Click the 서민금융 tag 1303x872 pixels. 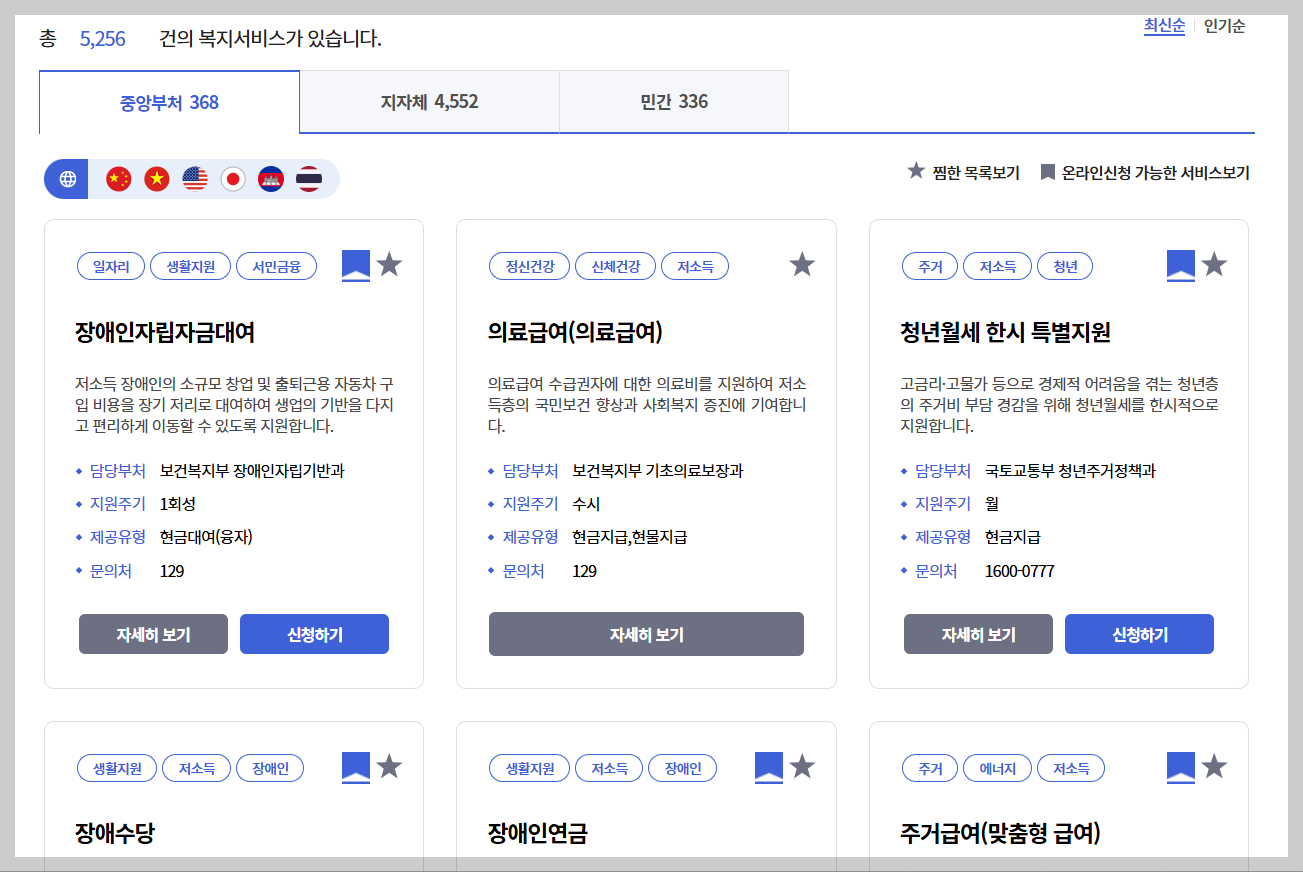(x=276, y=266)
